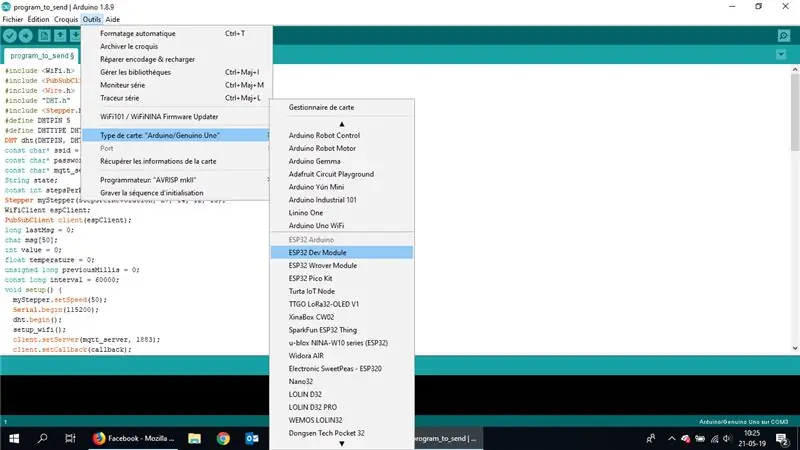Save the sketch with the Save icon
The width and height of the screenshot is (800, 450).
click(x=75, y=35)
